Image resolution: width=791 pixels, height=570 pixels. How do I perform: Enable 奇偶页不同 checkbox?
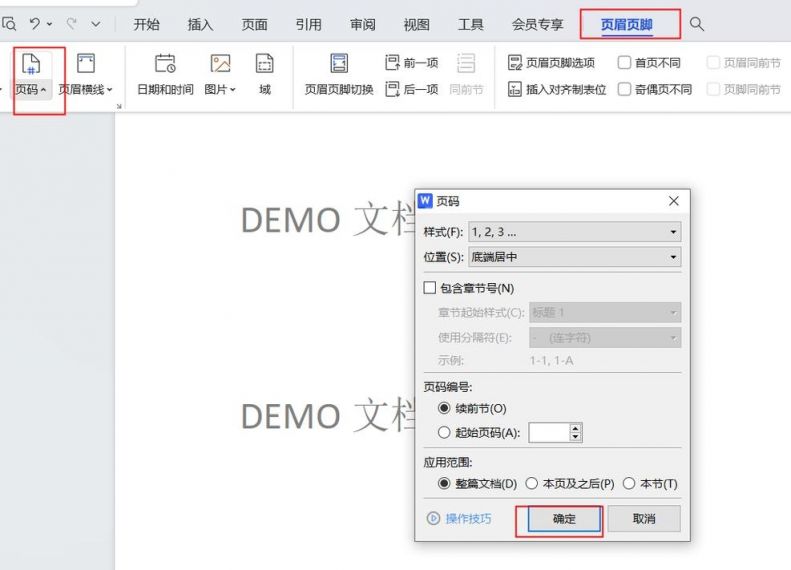(x=624, y=89)
